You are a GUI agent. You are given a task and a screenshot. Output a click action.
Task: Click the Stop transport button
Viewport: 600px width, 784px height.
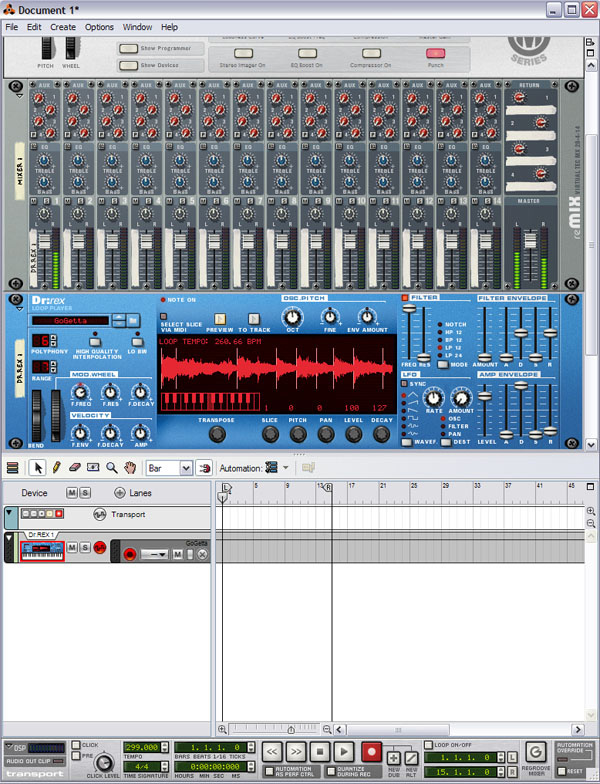(x=320, y=752)
